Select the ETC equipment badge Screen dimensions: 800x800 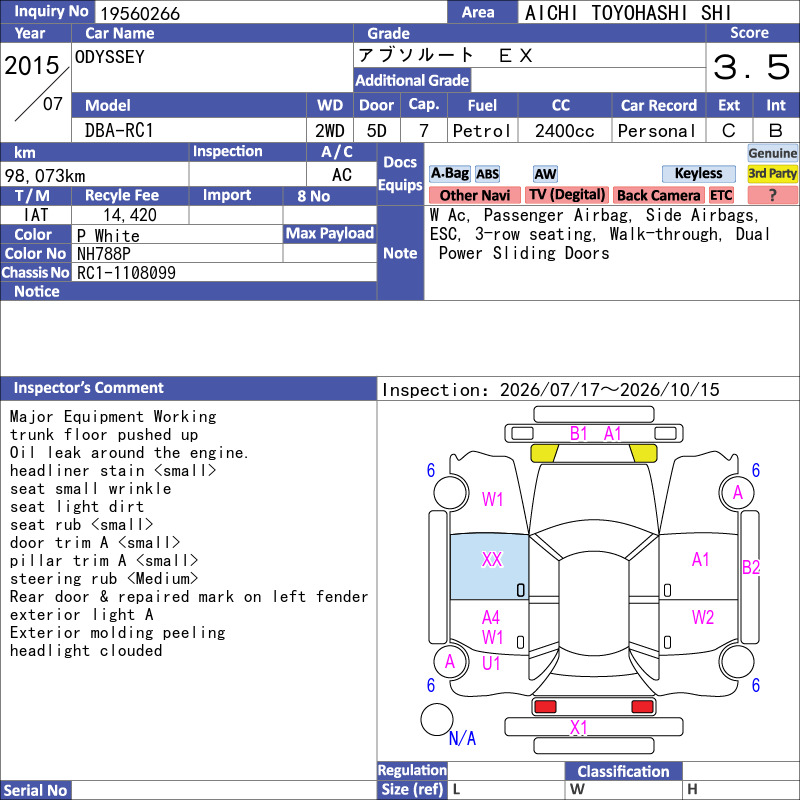pyautogui.click(x=721, y=195)
